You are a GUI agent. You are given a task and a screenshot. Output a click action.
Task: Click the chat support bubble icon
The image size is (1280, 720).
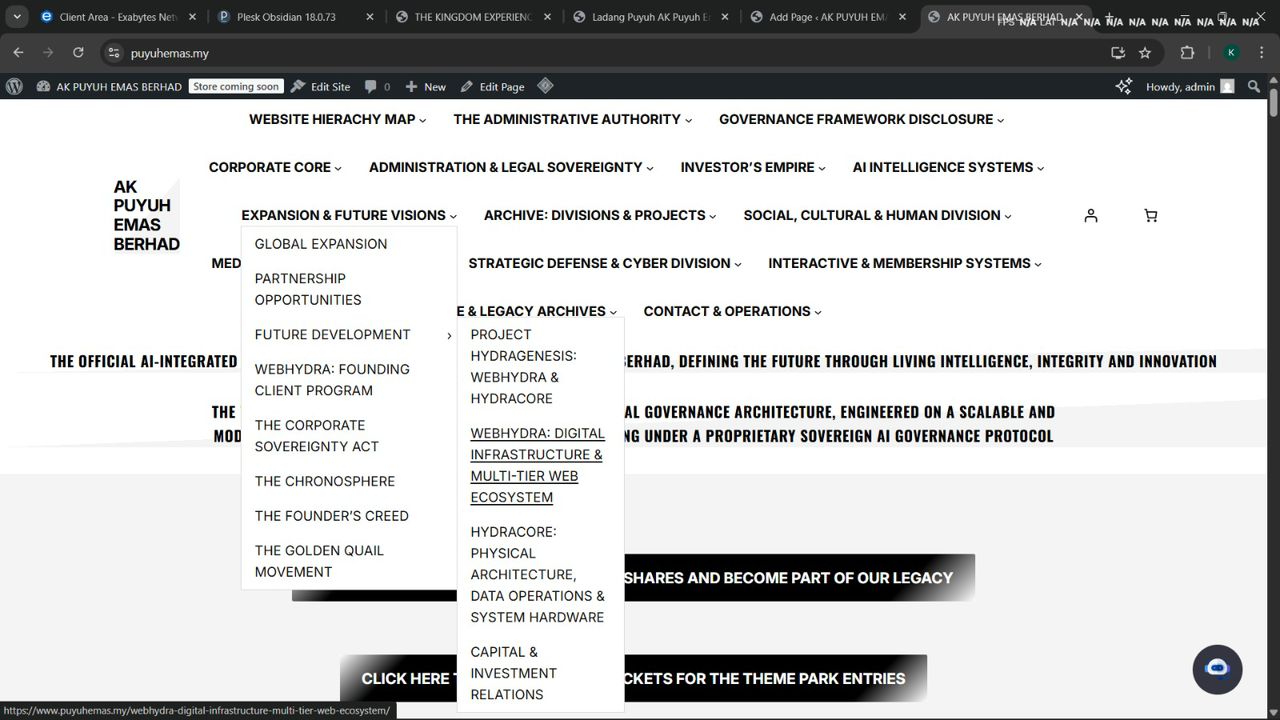[x=1217, y=669]
